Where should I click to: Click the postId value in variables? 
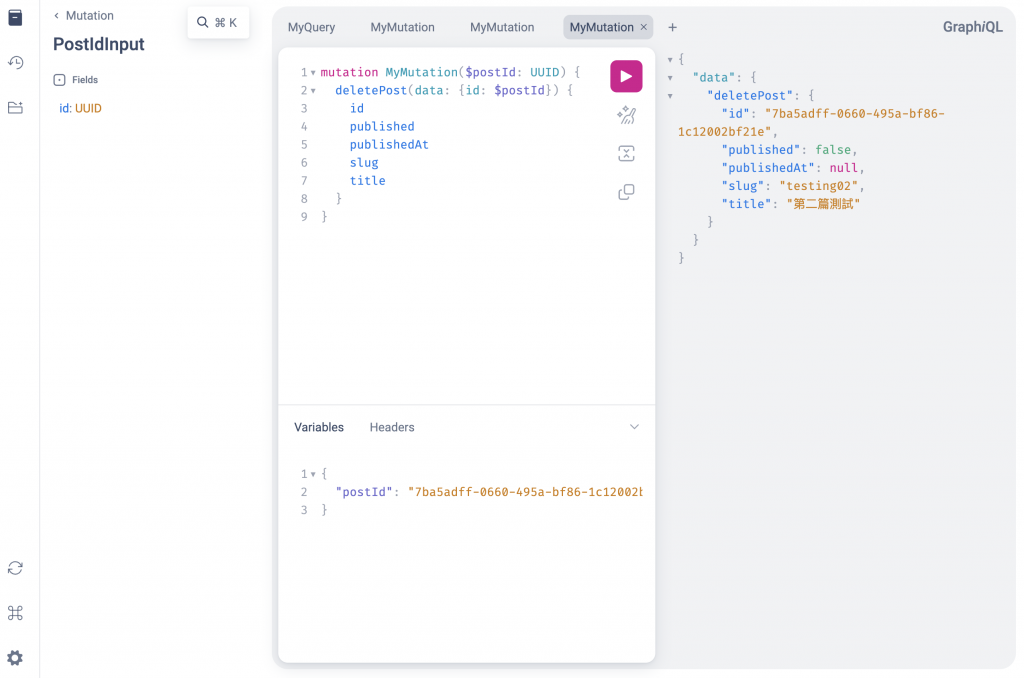[x=525, y=492]
